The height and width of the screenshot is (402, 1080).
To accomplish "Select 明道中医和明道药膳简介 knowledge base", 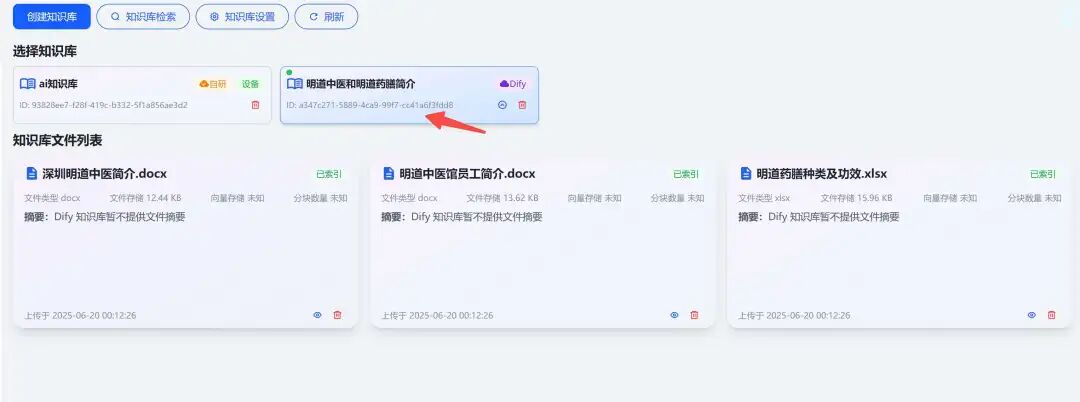I will pos(409,95).
